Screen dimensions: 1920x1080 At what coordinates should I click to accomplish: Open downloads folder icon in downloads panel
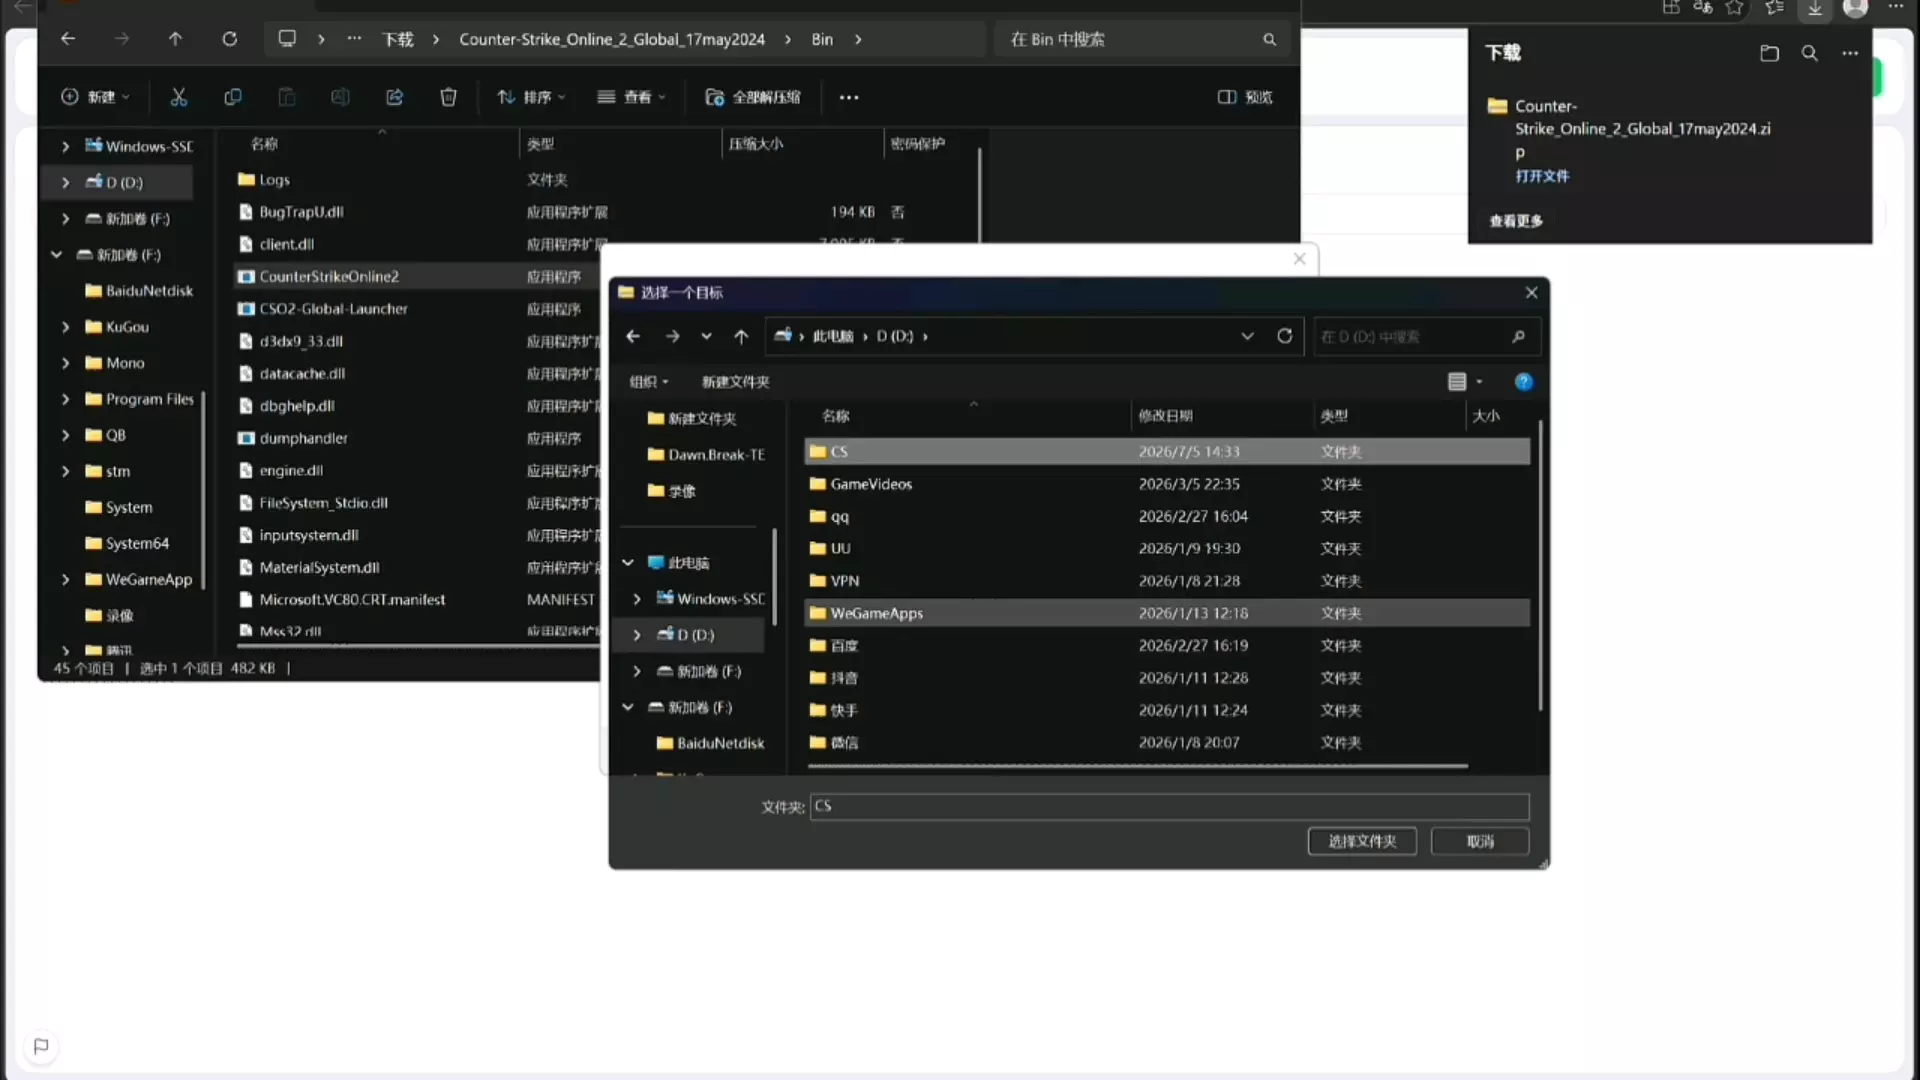tap(1769, 53)
